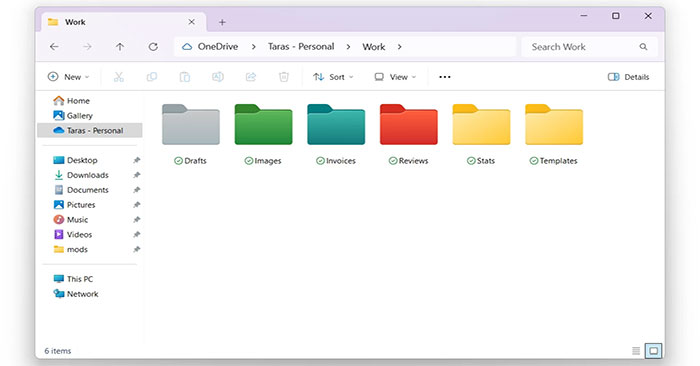Screen dimensions: 700x366
Task: Click the Cut scissors icon
Action: tap(118, 77)
